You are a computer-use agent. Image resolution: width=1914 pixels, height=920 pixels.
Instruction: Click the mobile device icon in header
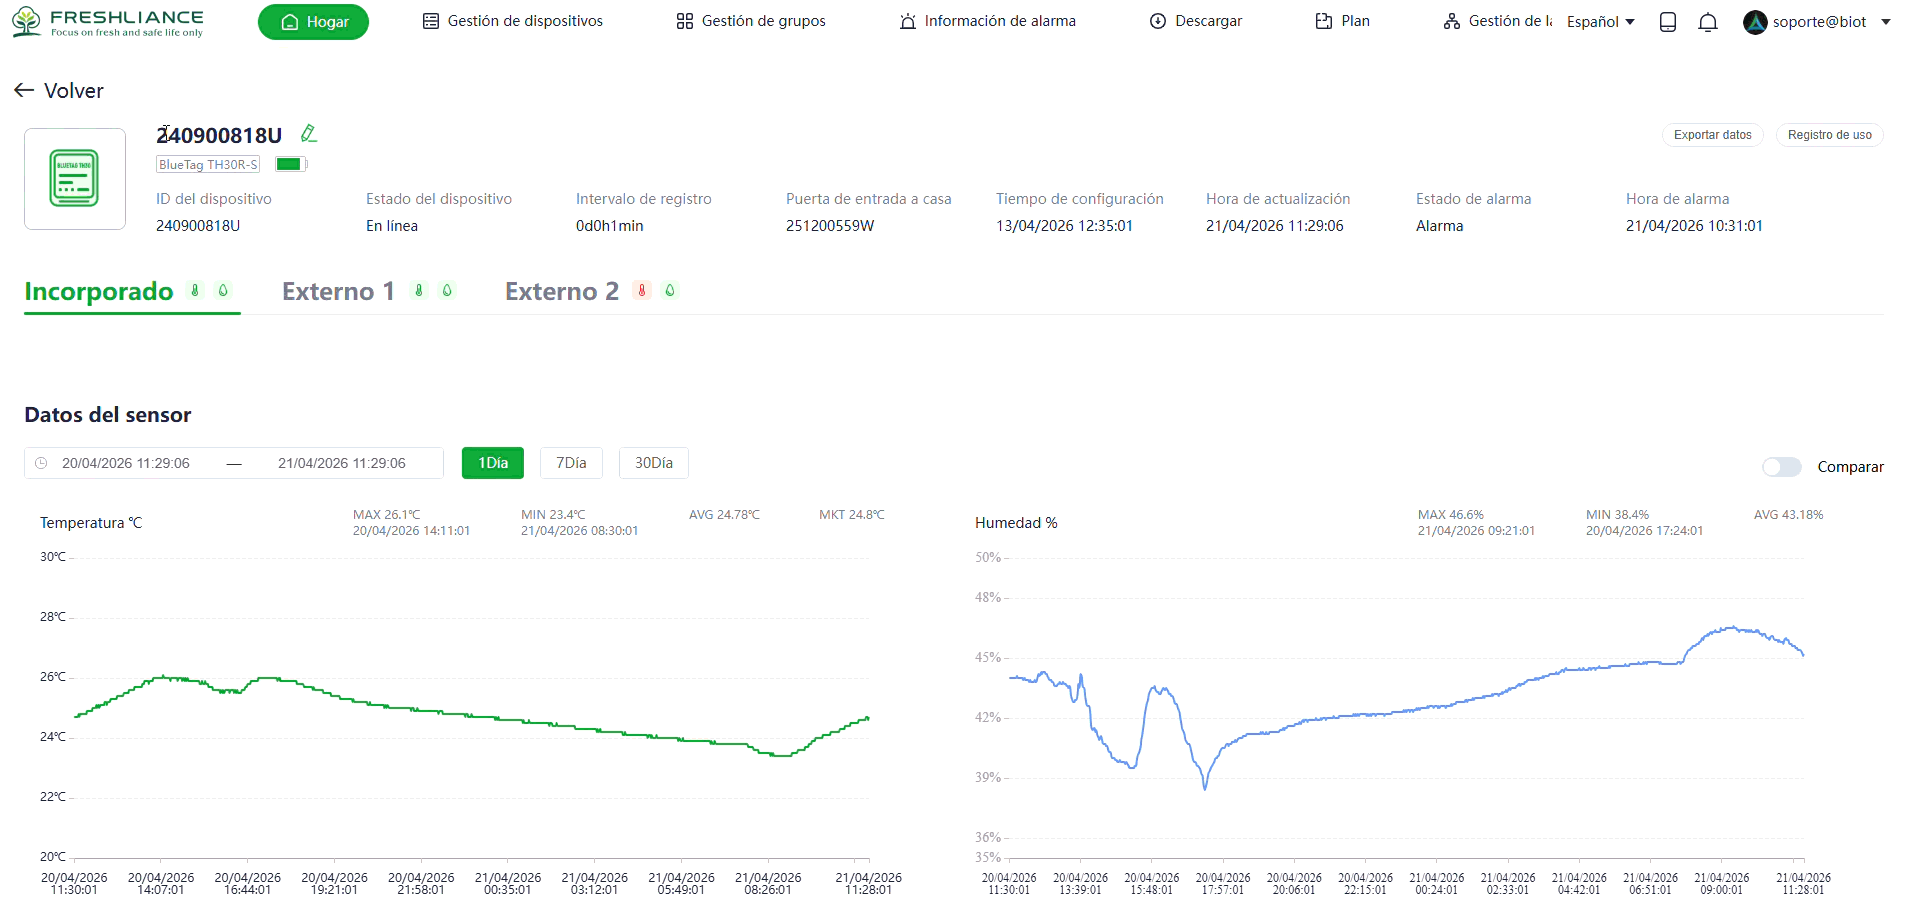(x=1668, y=22)
